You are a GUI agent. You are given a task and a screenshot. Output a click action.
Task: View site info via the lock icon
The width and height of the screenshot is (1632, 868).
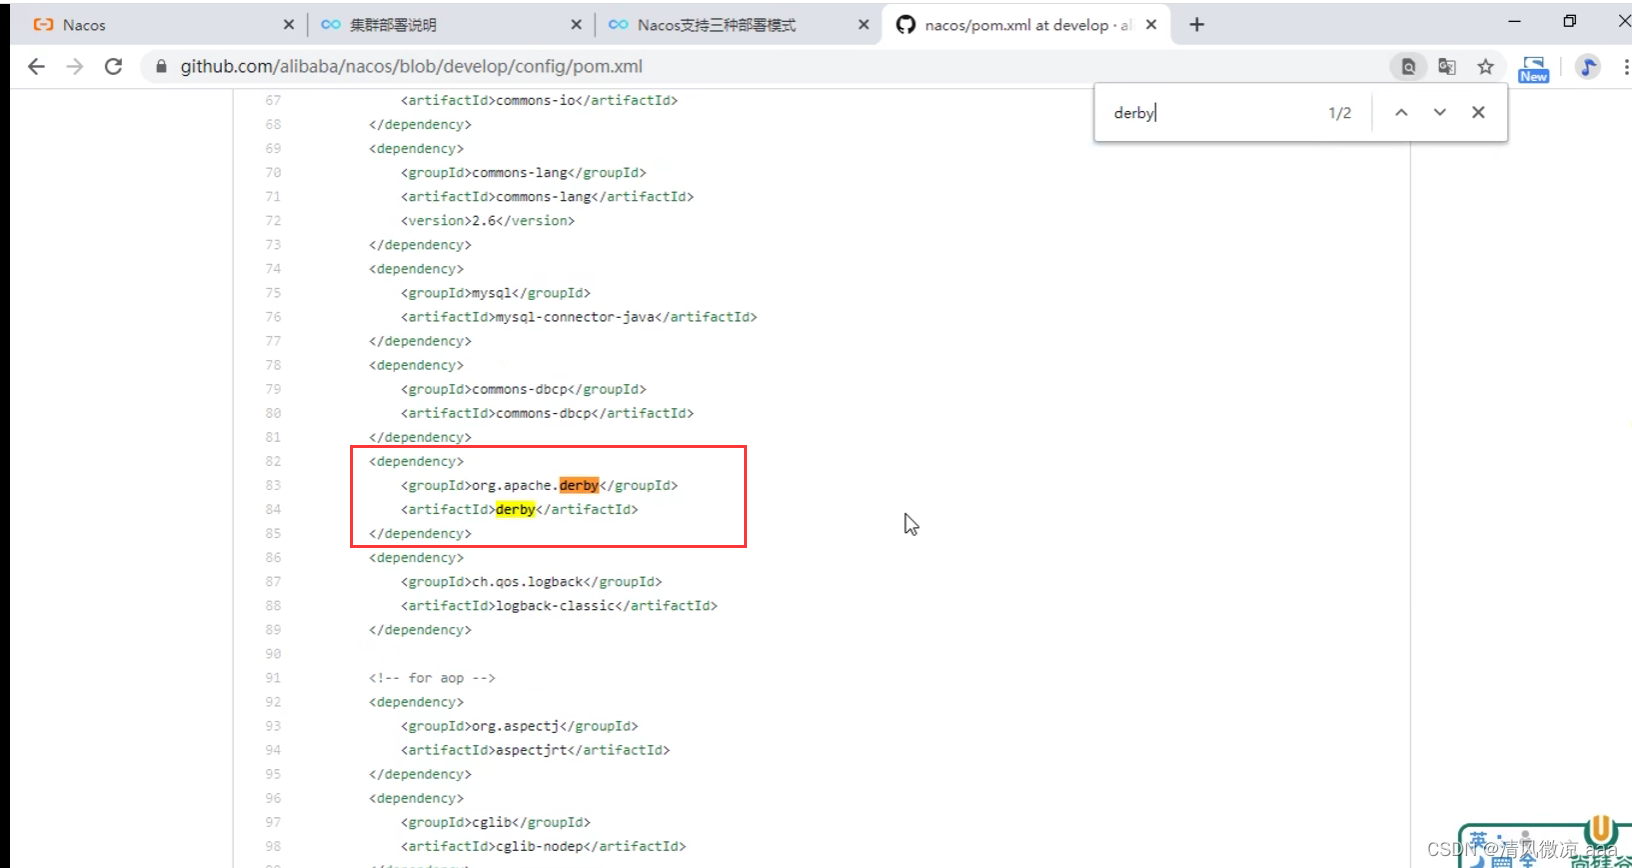pos(160,66)
